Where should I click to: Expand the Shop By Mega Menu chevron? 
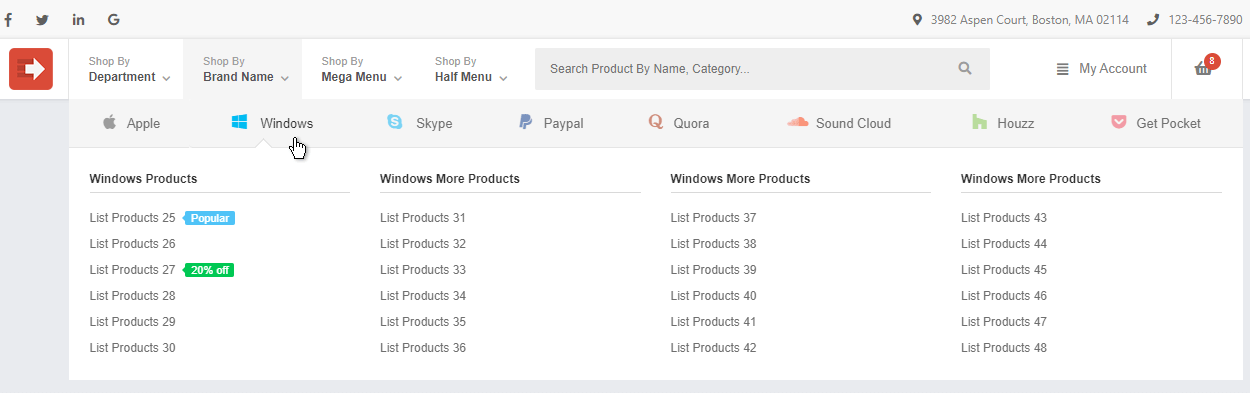pyautogui.click(x=398, y=78)
